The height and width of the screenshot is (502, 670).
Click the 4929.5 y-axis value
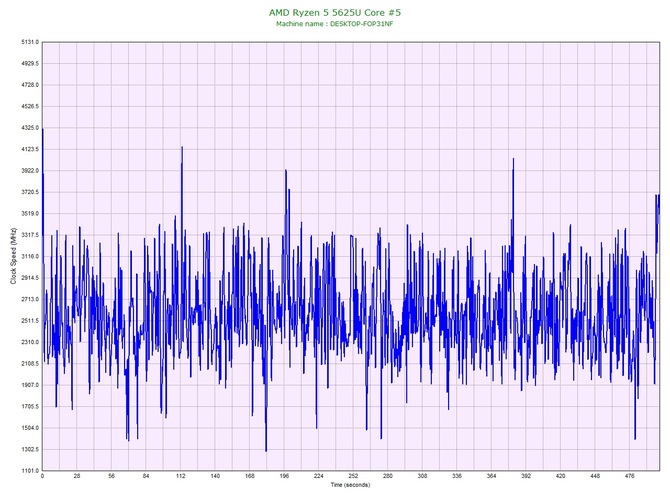click(30, 64)
